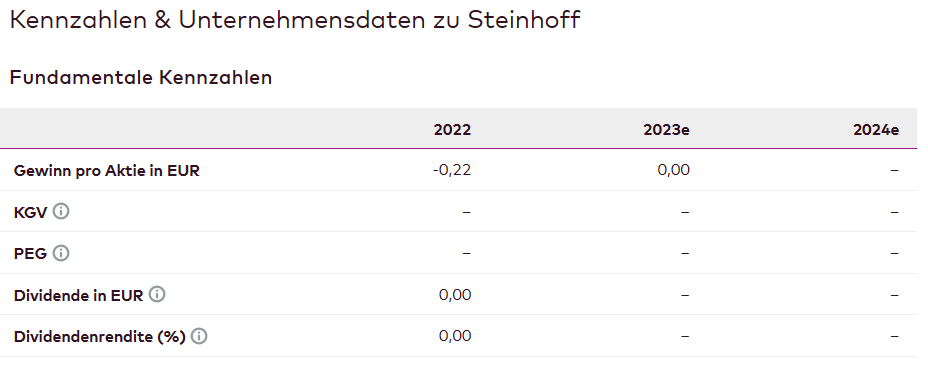Click the 2024e column header

876,130
